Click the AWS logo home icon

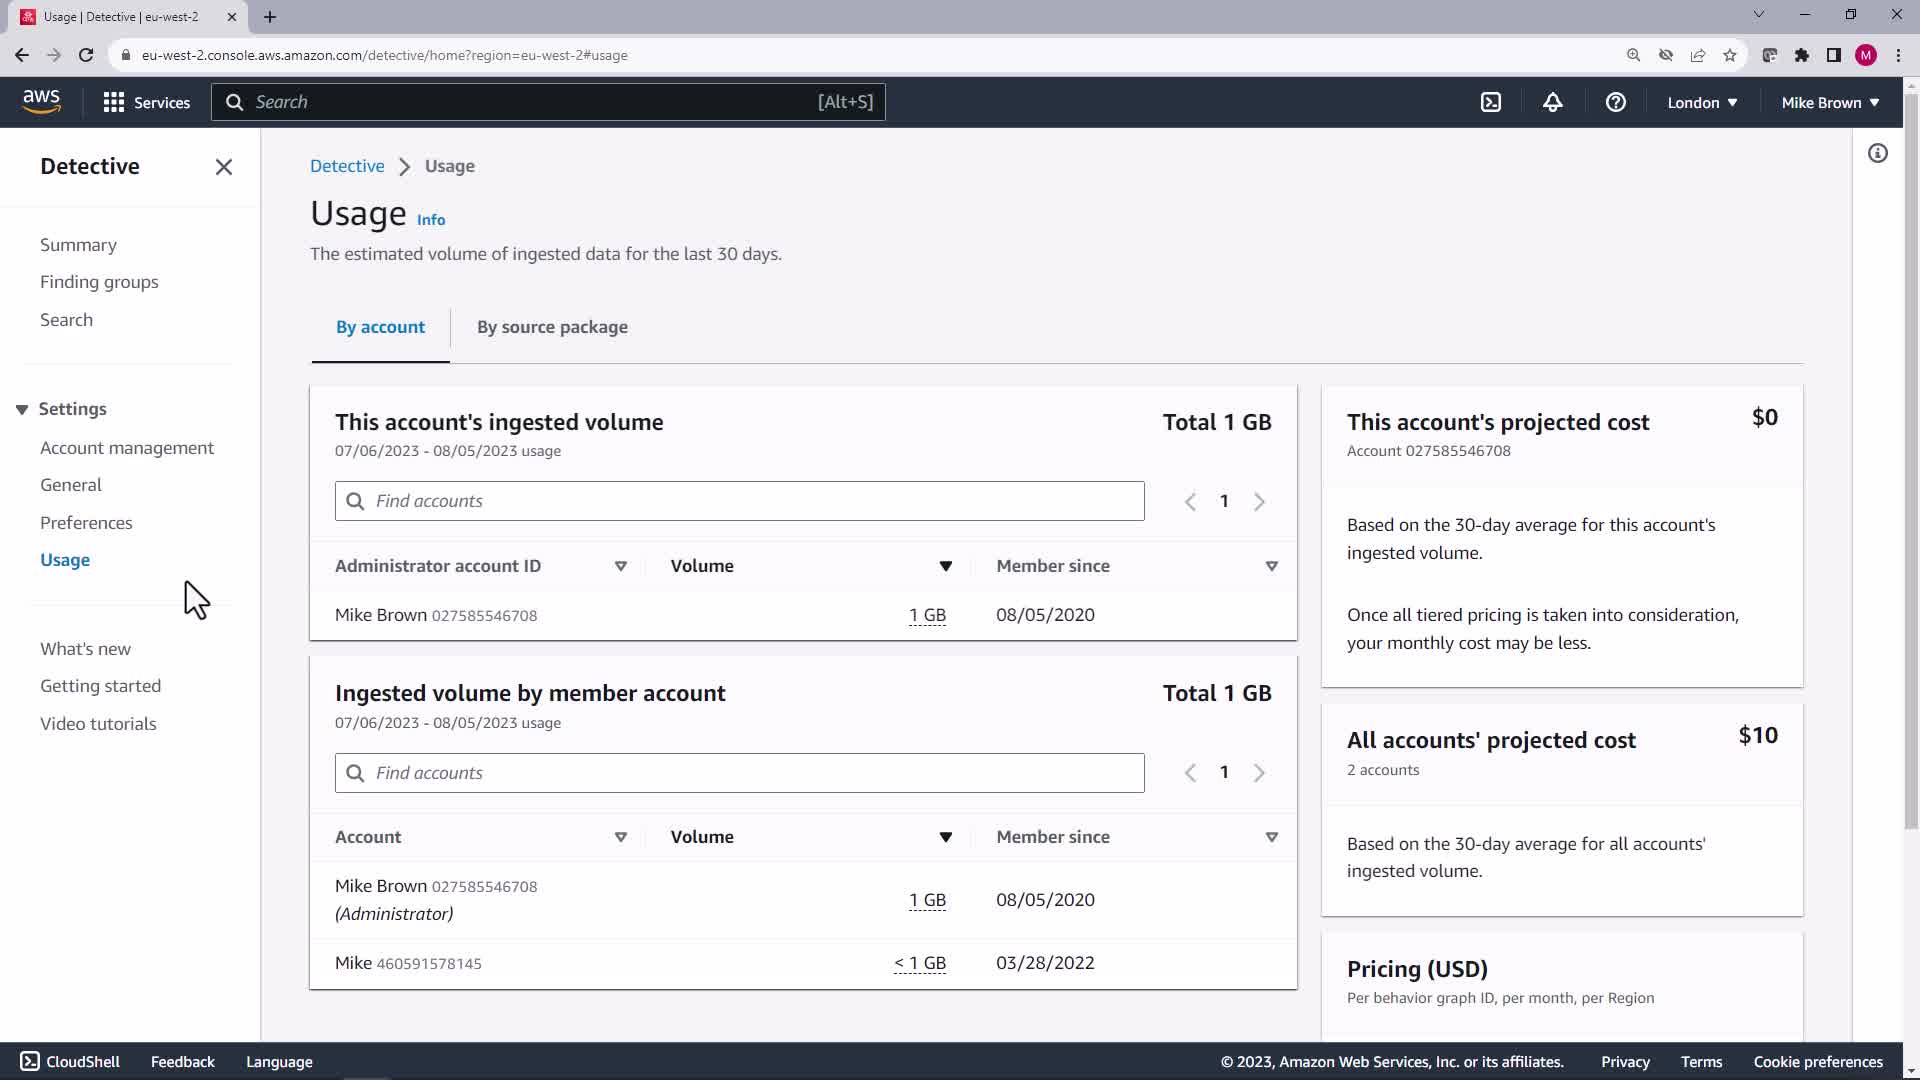pyautogui.click(x=41, y=101)
